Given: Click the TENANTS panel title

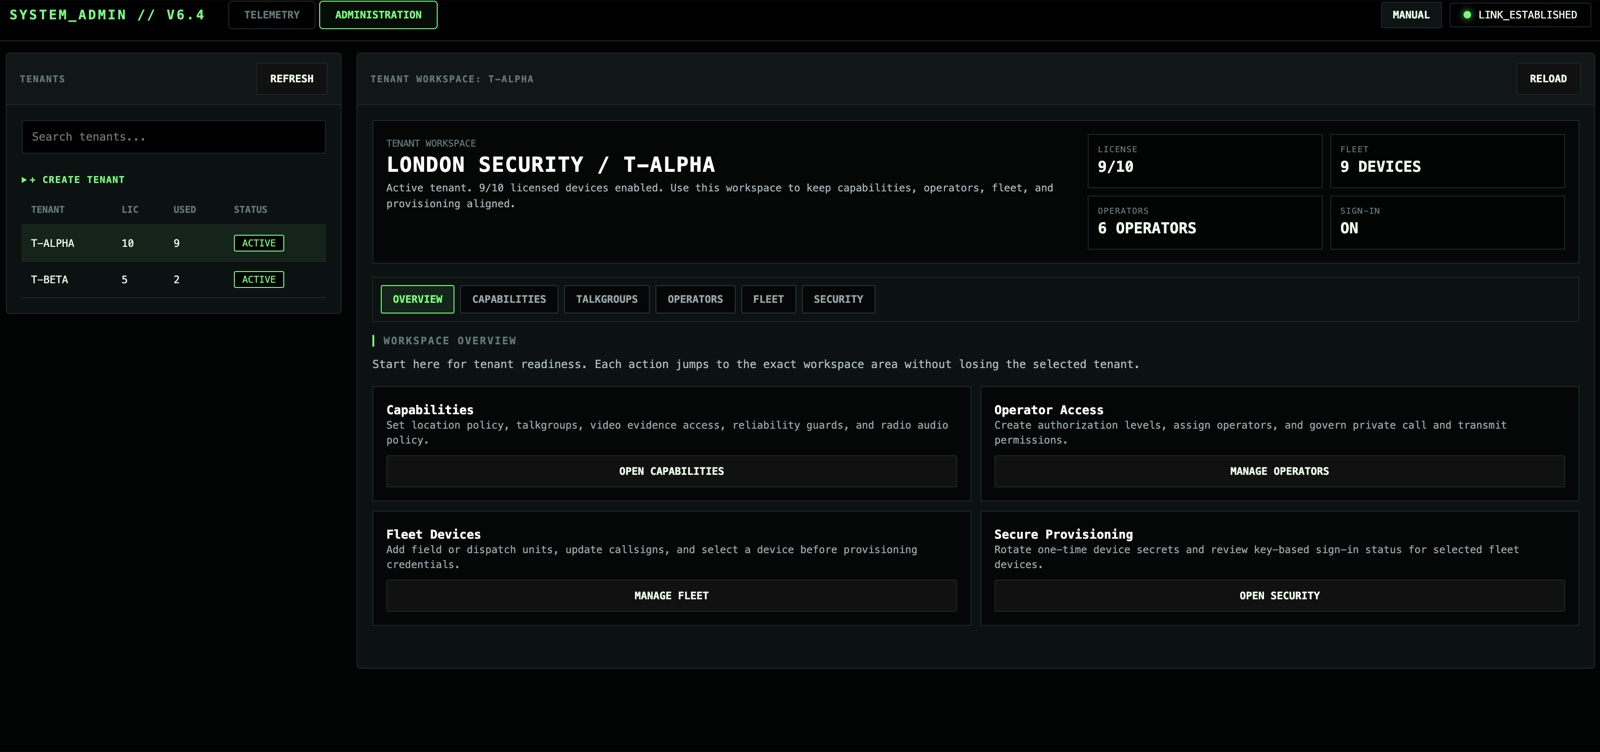Looking at the screenshot, I should [43, 79].
